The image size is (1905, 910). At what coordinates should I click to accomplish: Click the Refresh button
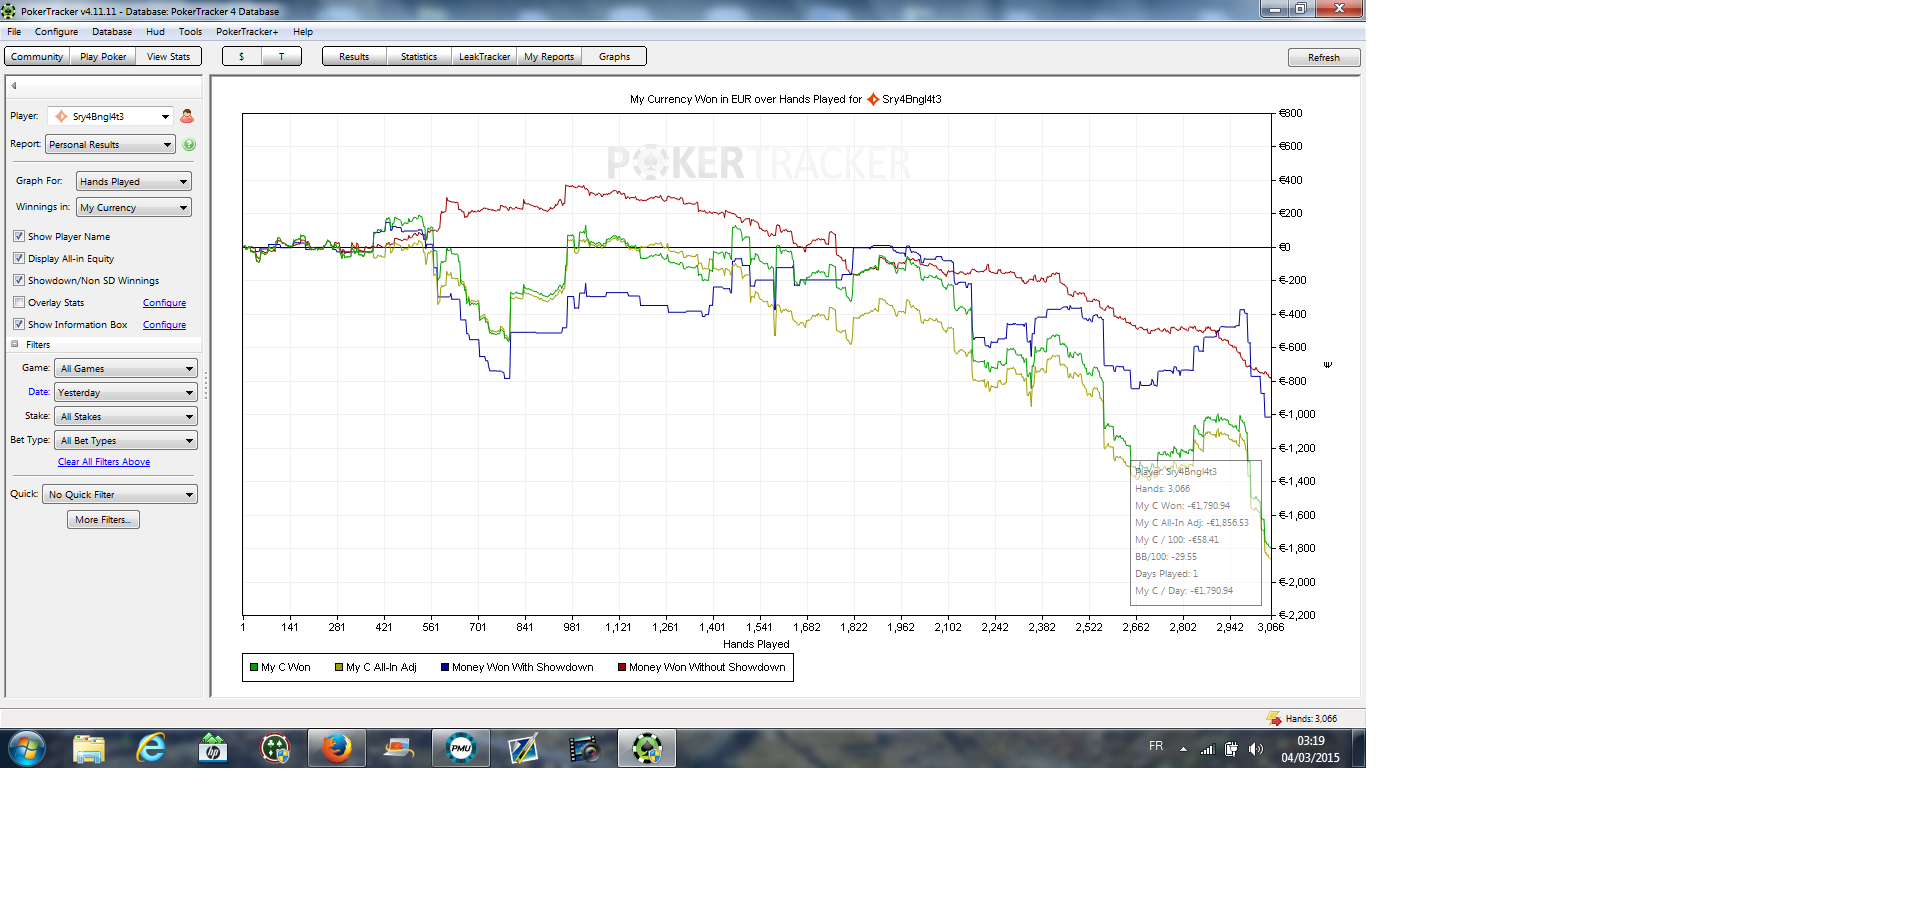(1324, 58)
